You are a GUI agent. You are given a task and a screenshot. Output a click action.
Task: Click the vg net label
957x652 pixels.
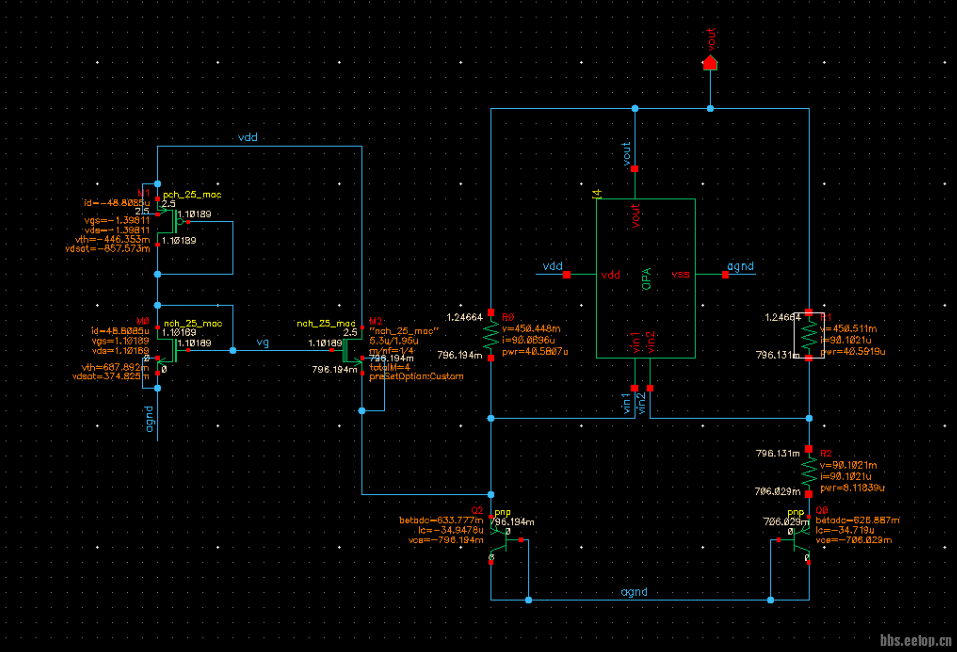pos(263,342)
